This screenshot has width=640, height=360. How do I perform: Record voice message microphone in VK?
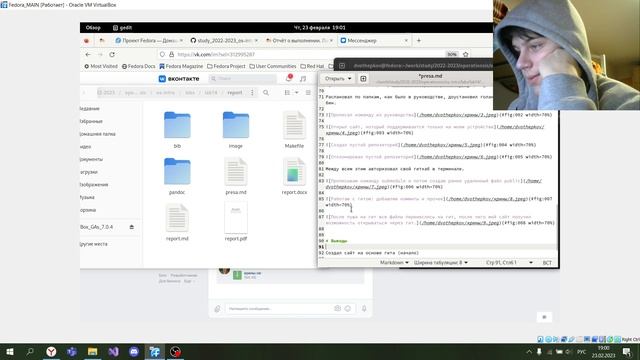pos(364,309)
